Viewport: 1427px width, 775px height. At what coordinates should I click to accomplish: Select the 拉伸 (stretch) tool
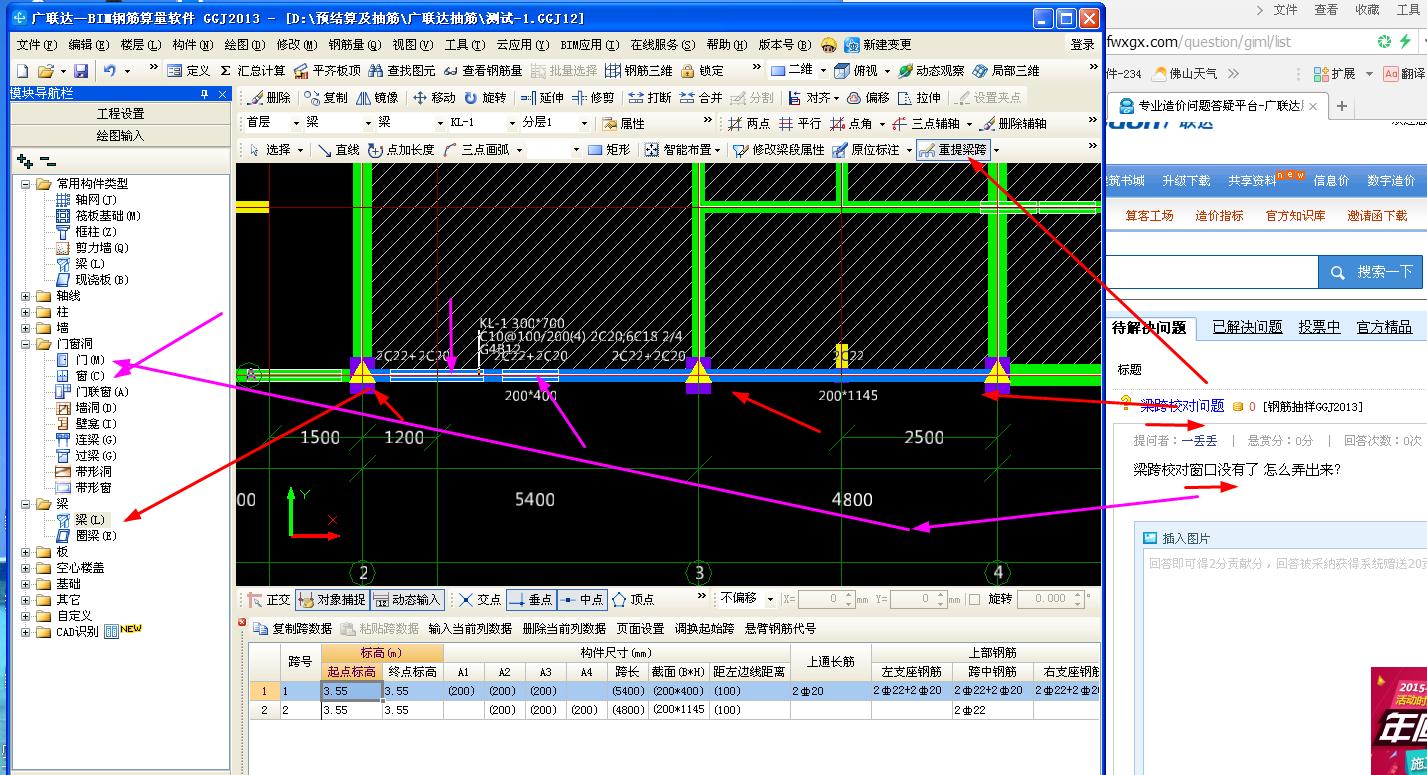[919, 97]
